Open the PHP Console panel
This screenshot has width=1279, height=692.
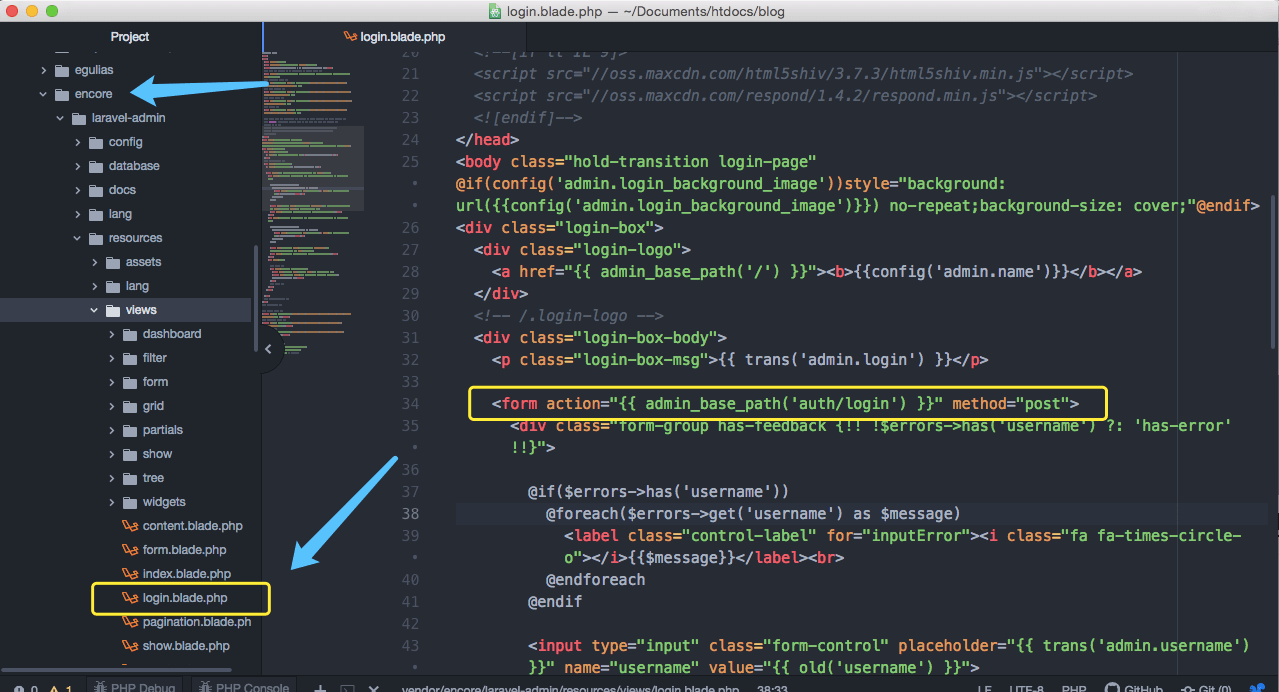pyautogui.click(x=243, y=687)
